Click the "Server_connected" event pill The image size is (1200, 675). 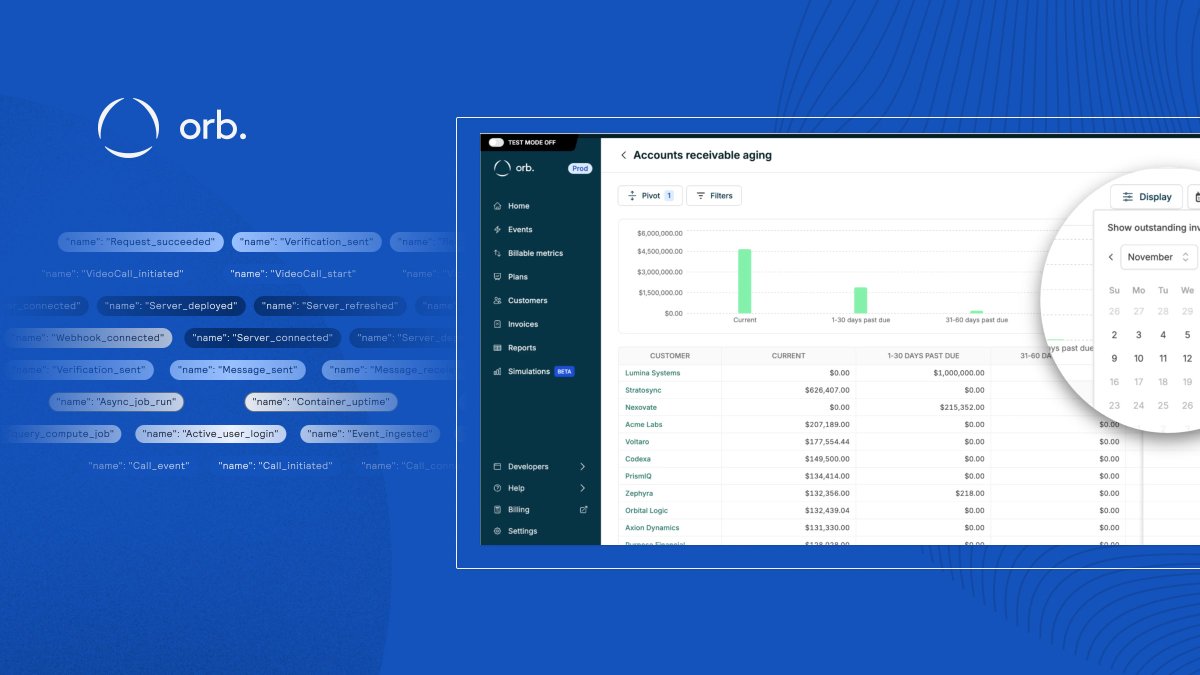pyautogui.click(x=263, y=338)
